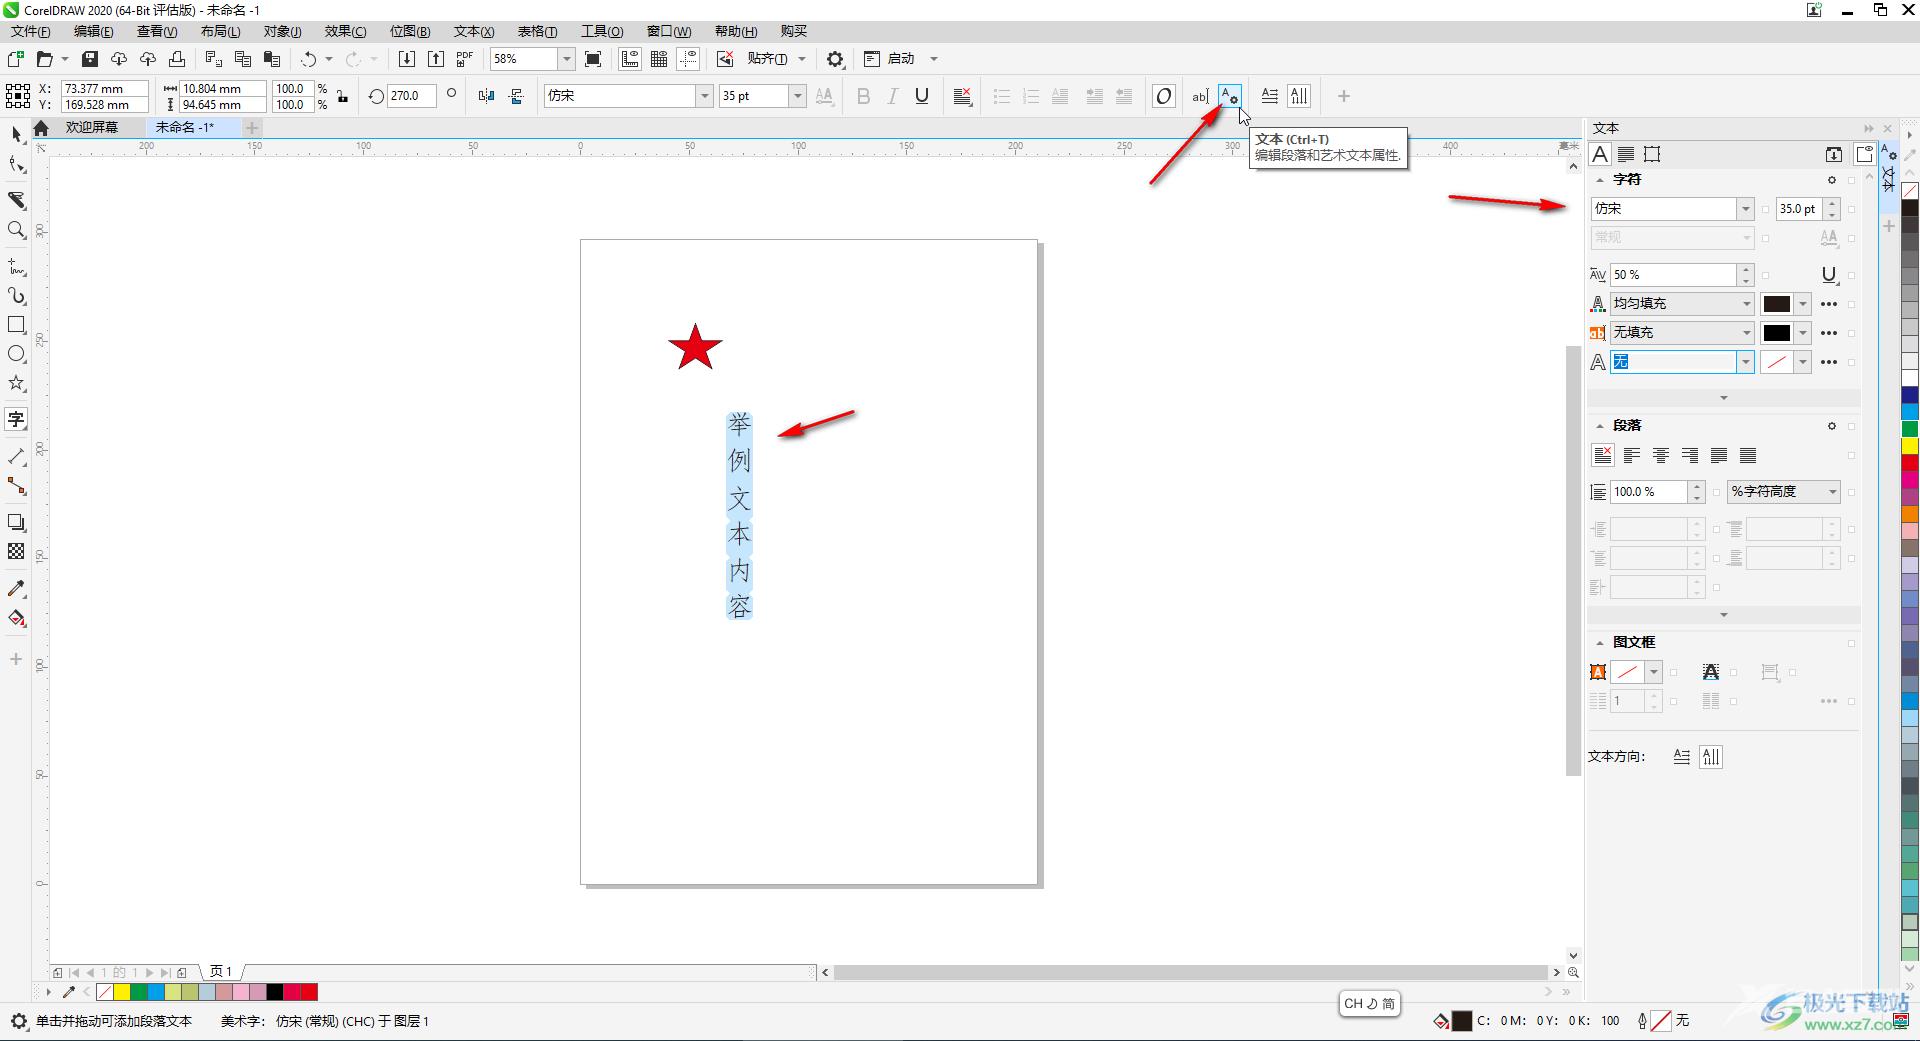Click the rotation angle 270.0 field
Screen dimensions: 1920x1041
pyautogui.click(x=410, y=96)
